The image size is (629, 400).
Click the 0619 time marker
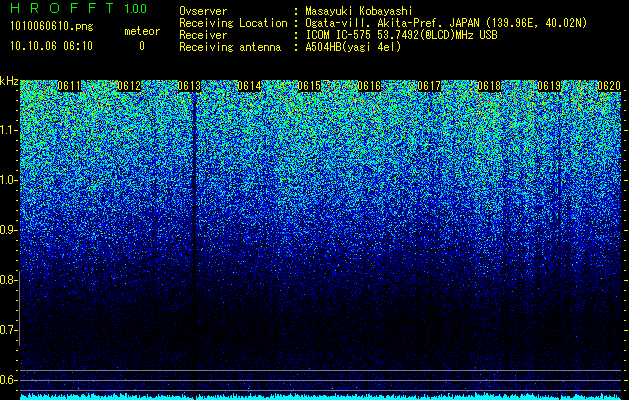pyautogui.click(x=549, y=86)
